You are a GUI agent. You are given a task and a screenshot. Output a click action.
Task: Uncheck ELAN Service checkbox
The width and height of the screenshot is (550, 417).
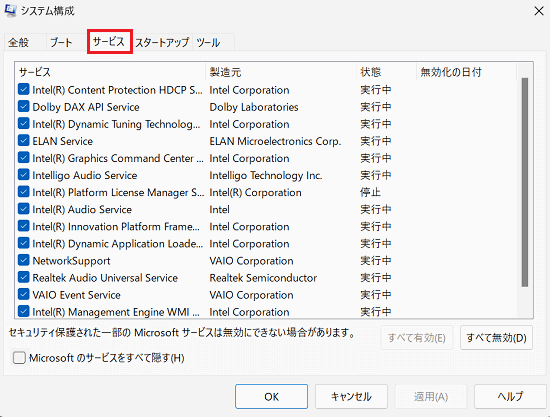pyautogui.click(x=24, y=141)
